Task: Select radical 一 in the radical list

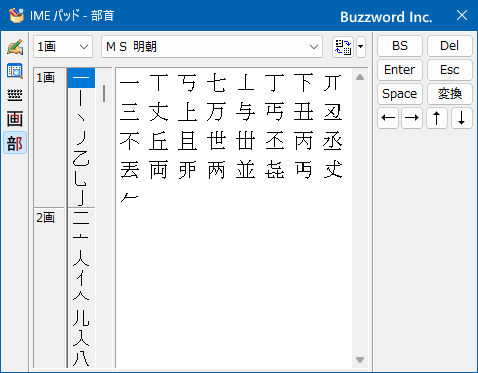Action: (81, 78)
